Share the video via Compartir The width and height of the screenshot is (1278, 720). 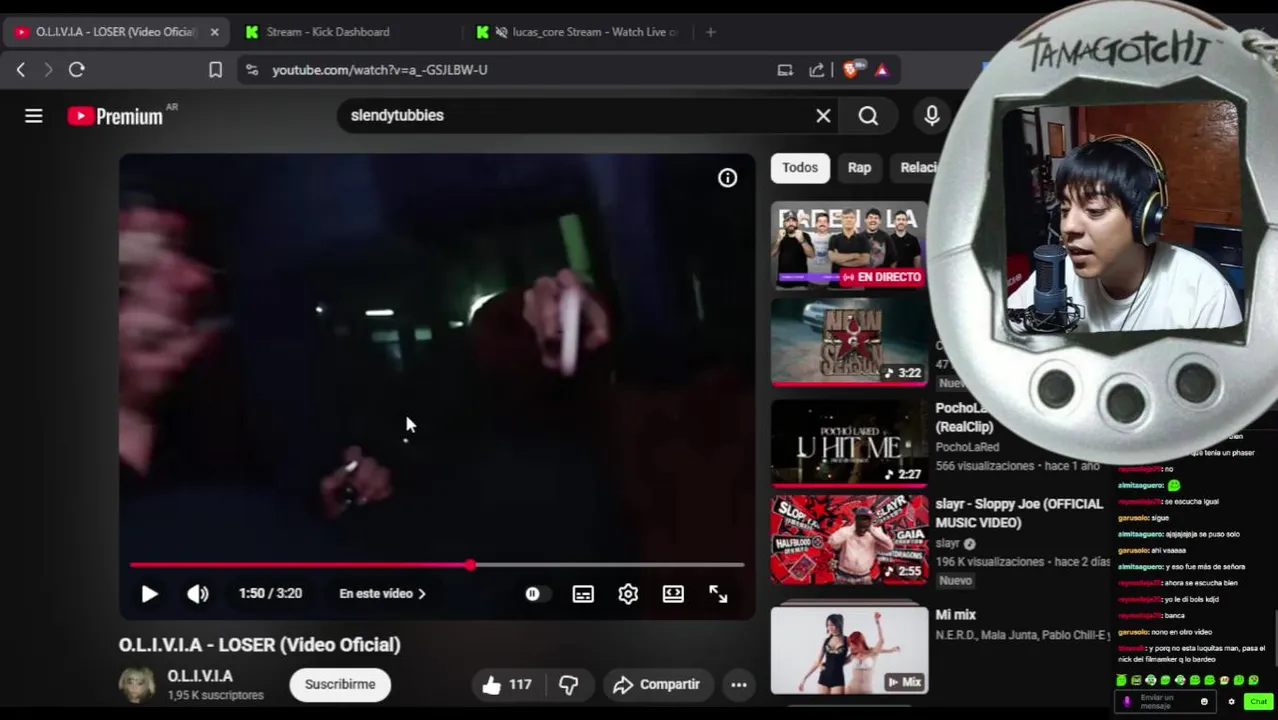656,685
